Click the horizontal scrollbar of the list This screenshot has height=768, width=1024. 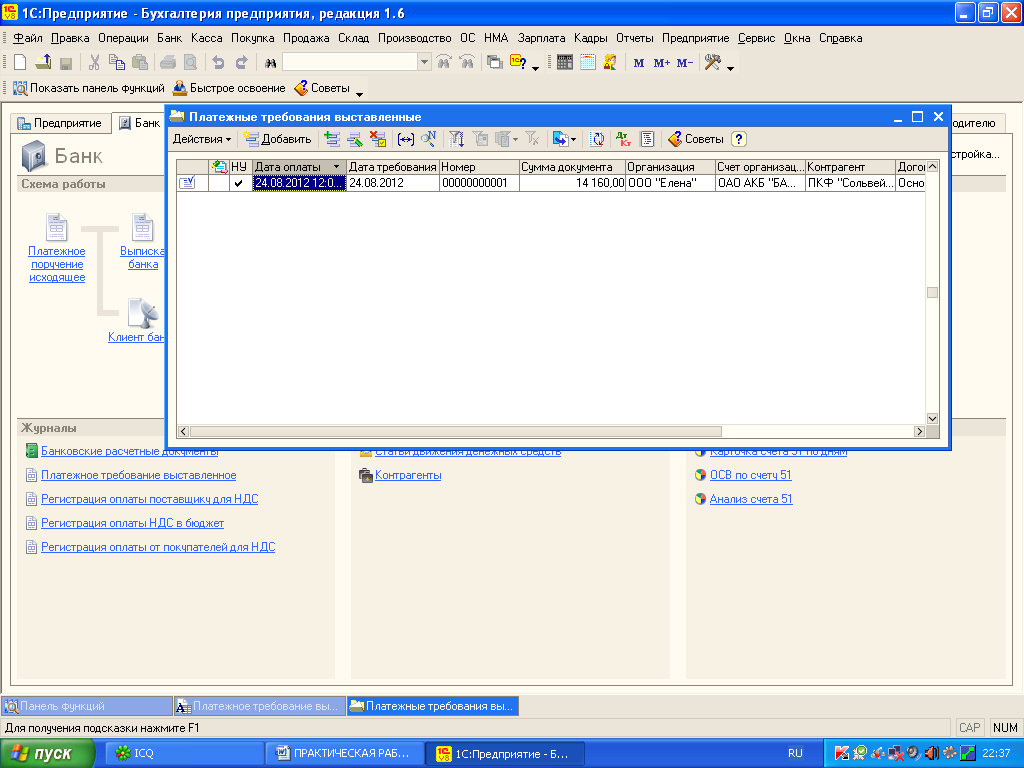coord(455,432)
